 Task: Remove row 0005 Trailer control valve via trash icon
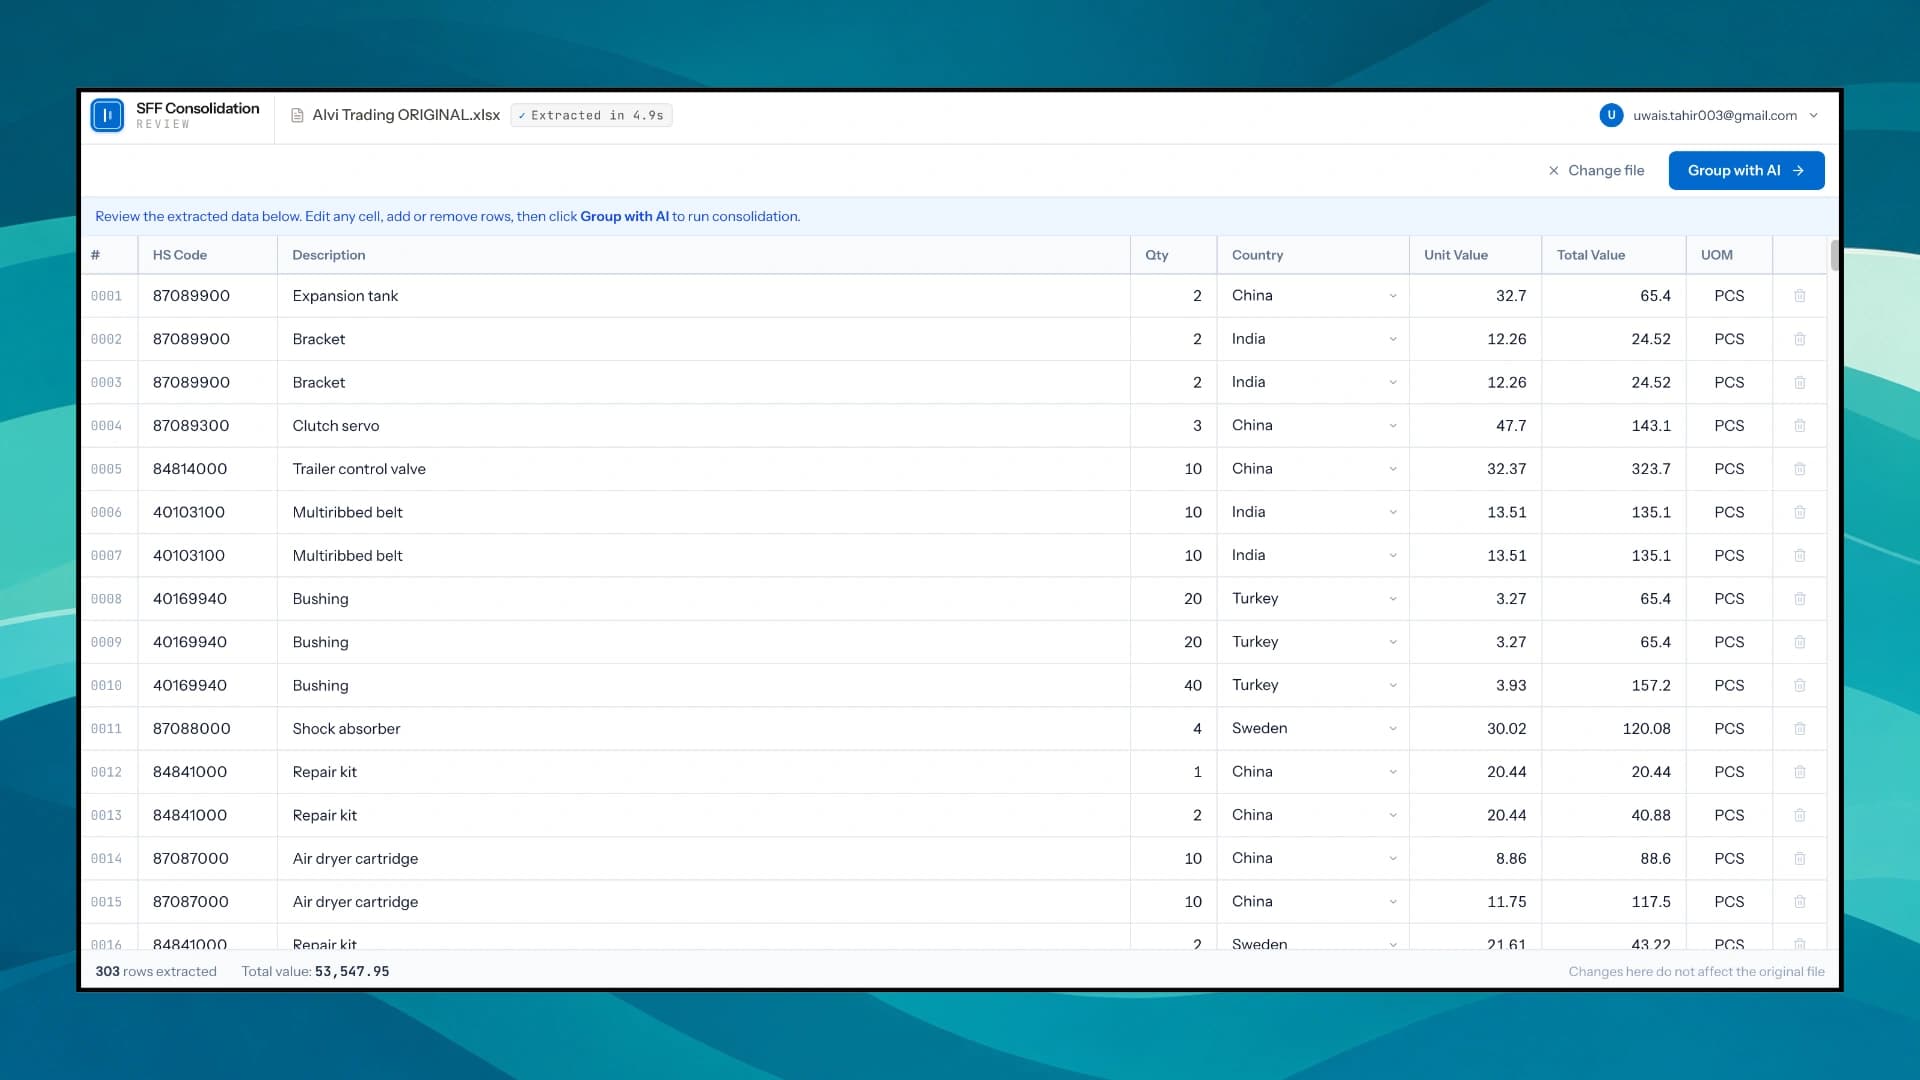(x=1800, y=469)
